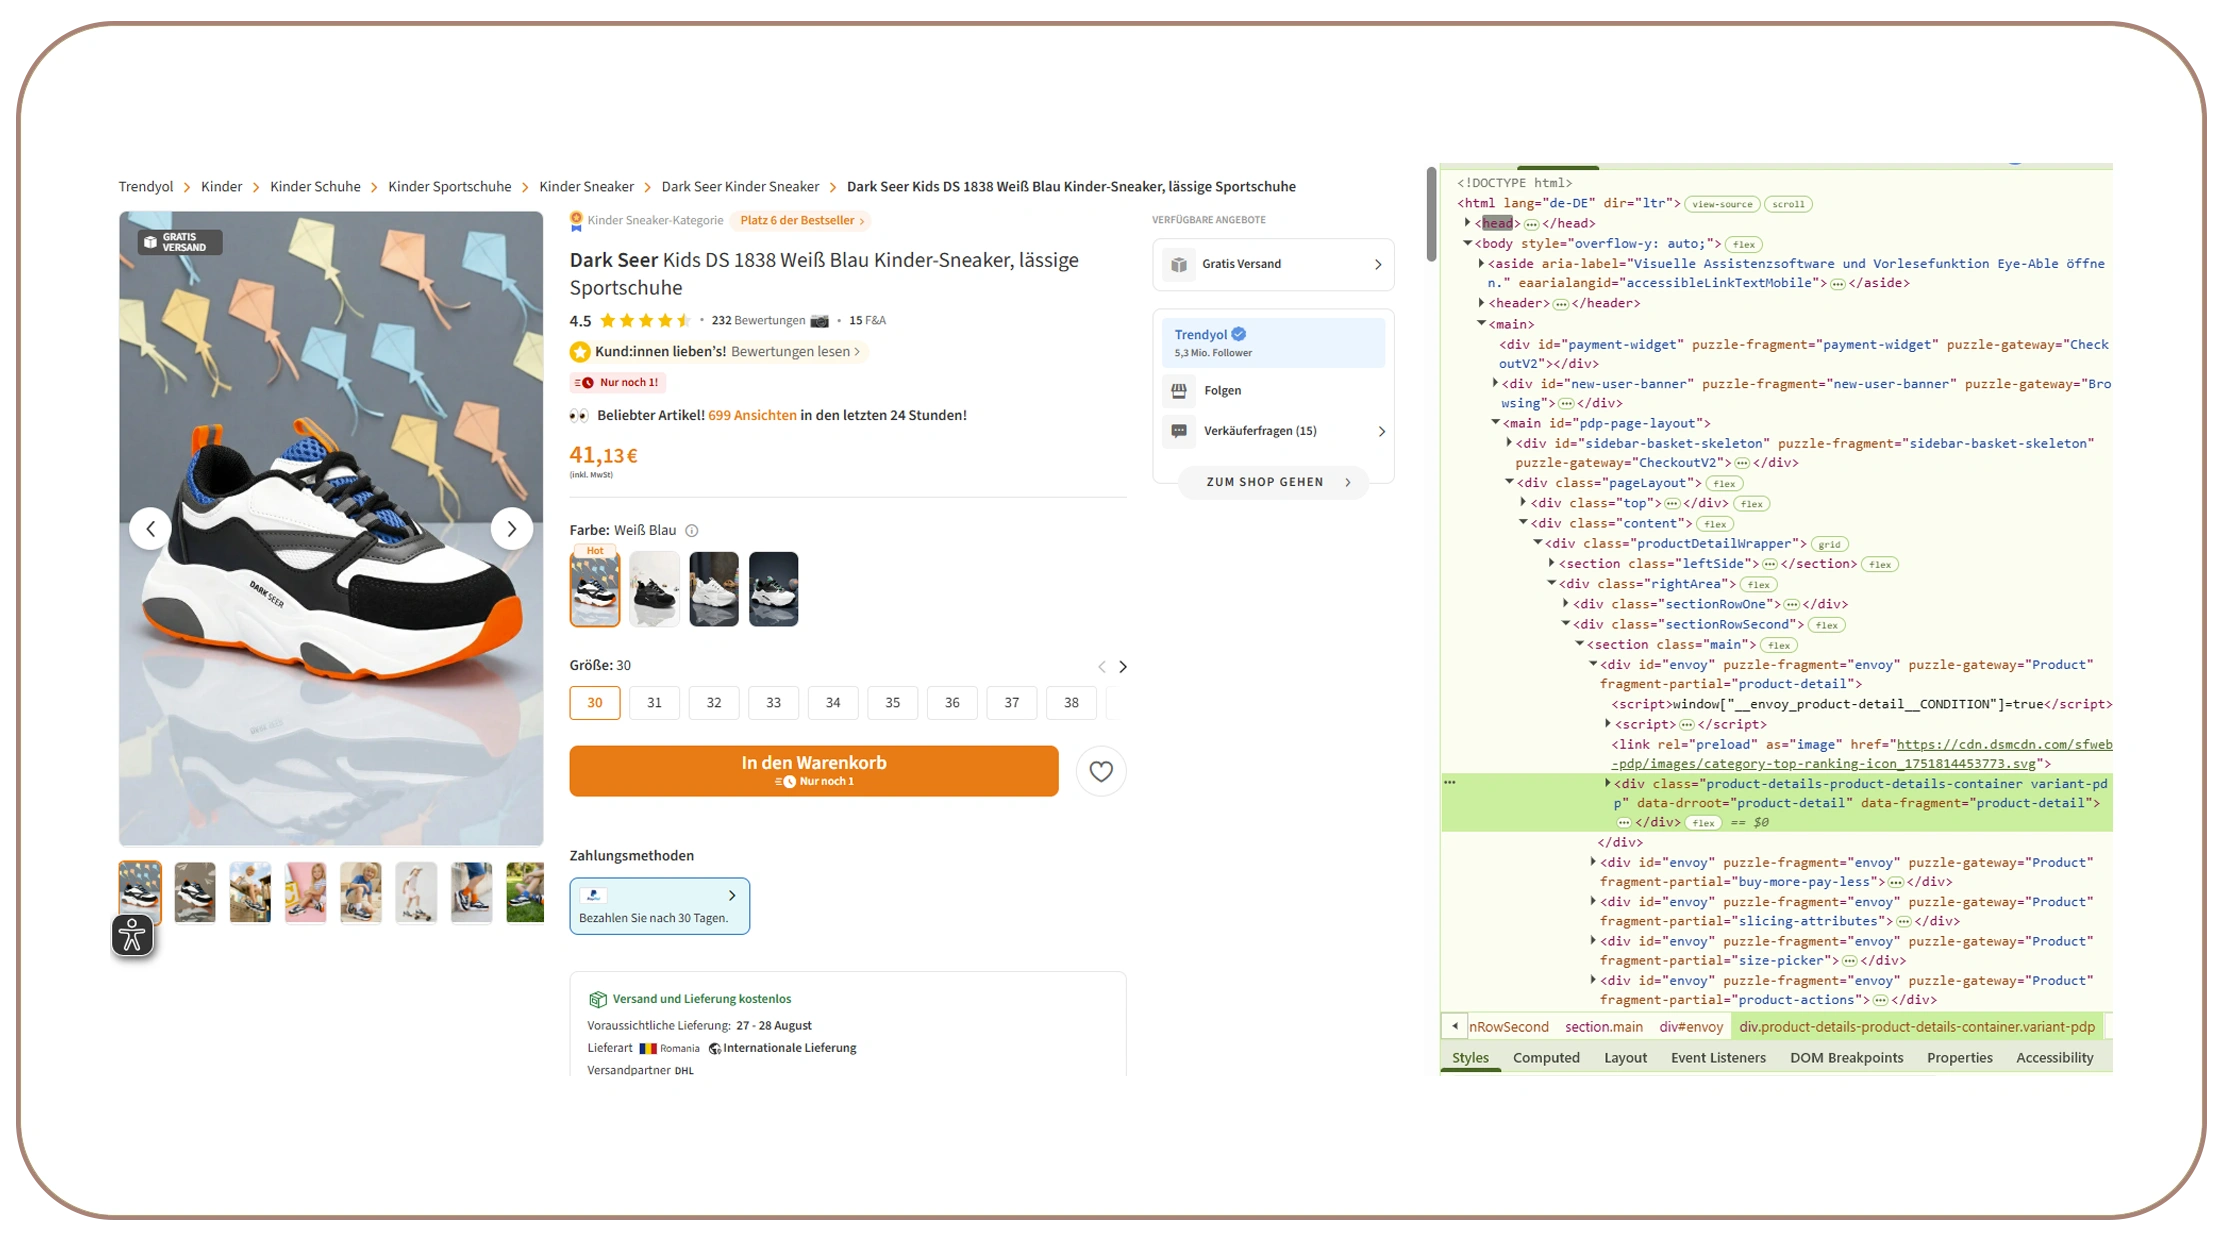Click the DevTools elements panel scrollbar

1431,215
